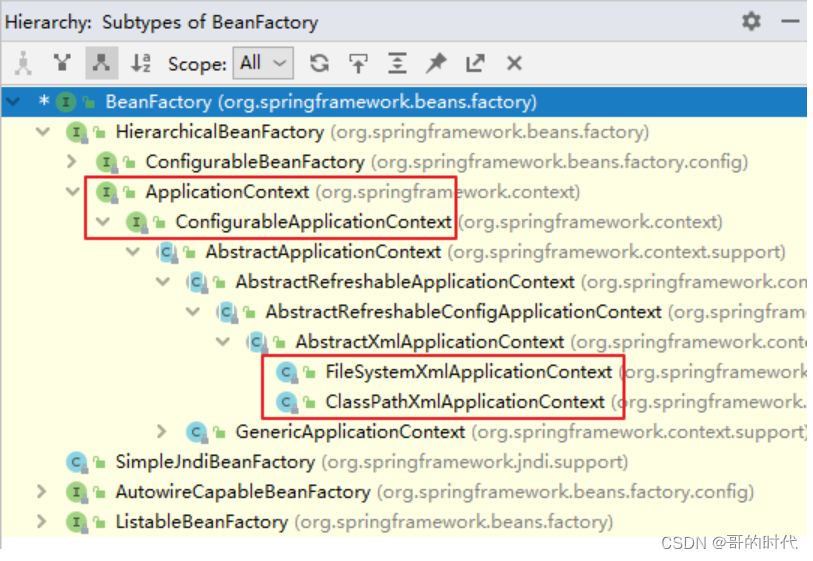This screenshot has width=813, height=561.
Task: Click the ListableBeanFactory interface icon
Action: tap(77, 522)
